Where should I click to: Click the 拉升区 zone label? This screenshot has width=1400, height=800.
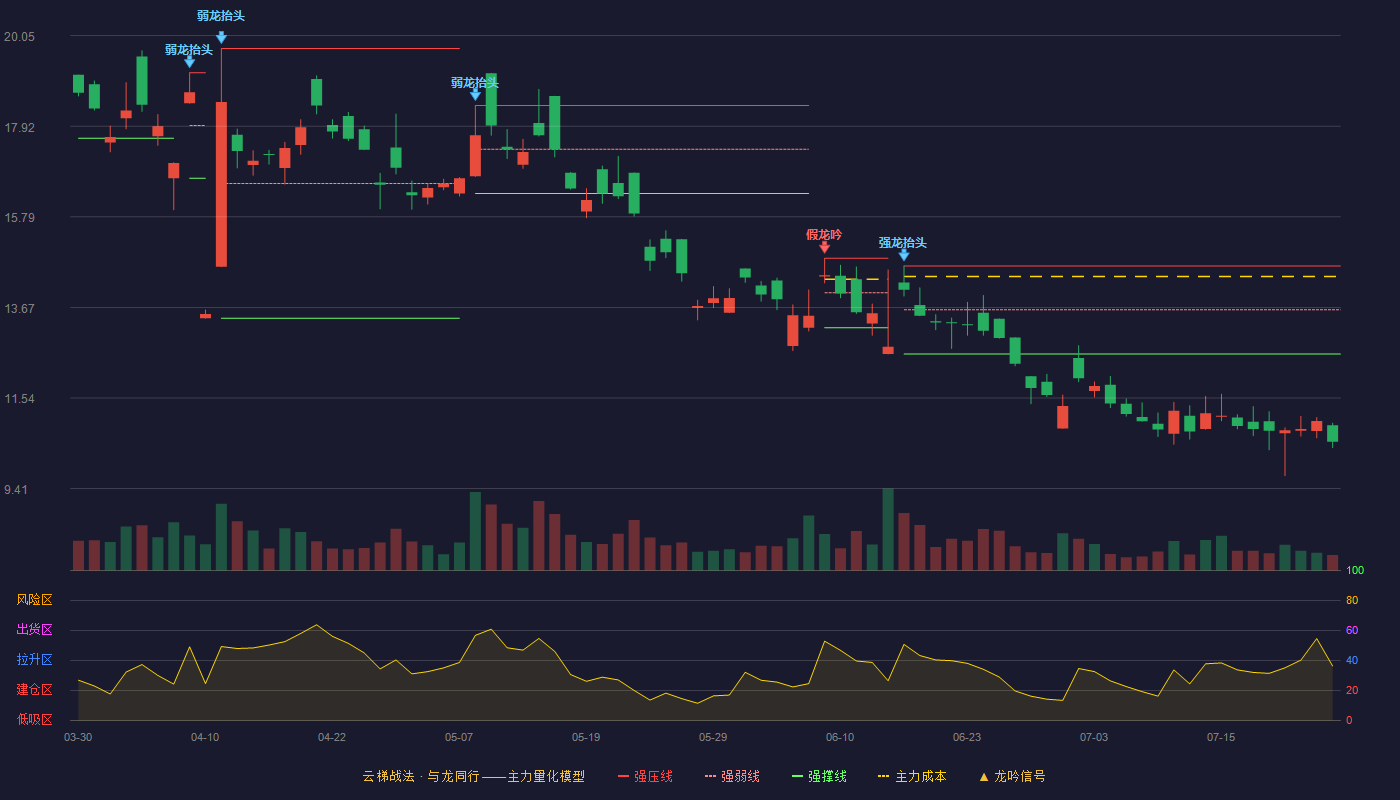tap(34, 660)
